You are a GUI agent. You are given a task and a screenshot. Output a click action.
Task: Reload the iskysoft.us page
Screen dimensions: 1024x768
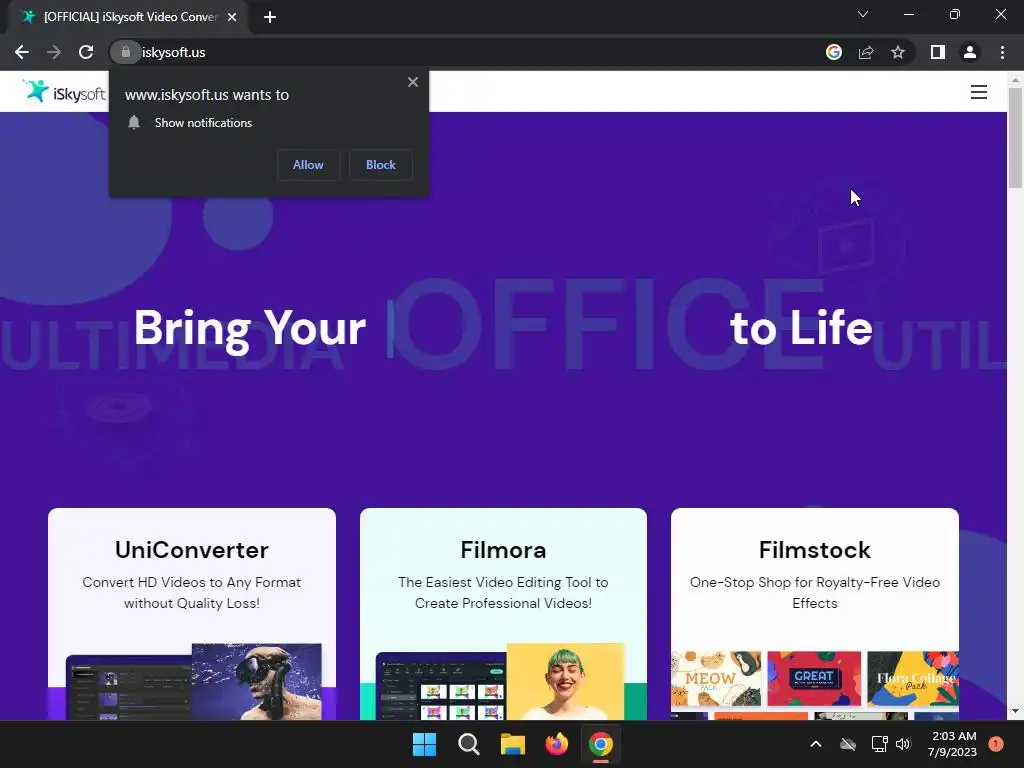tap(86, 52)
